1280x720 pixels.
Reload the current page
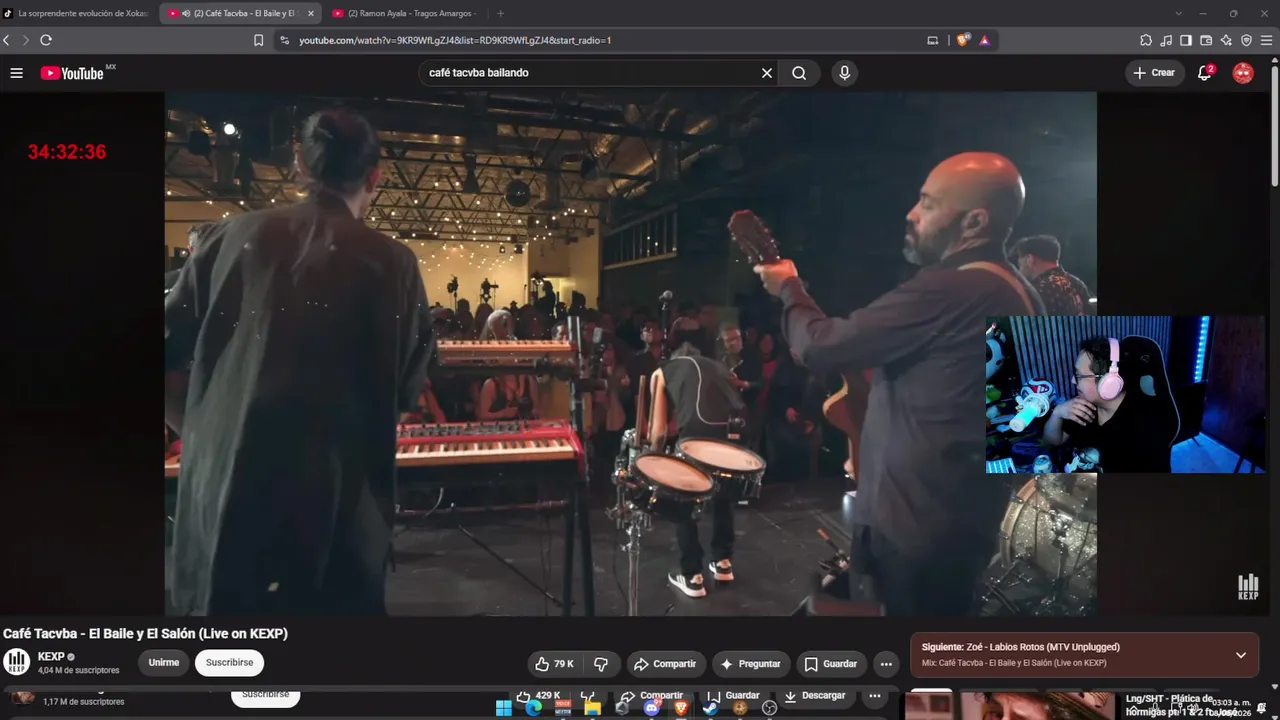(x=46, y=40)
